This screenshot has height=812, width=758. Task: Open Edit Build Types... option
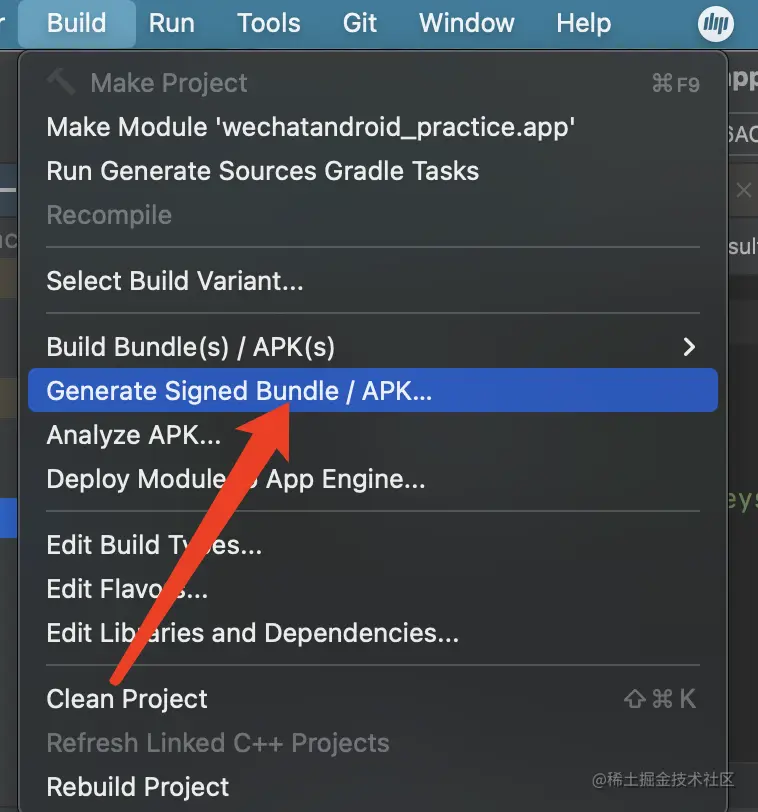[x=154, y=545]
